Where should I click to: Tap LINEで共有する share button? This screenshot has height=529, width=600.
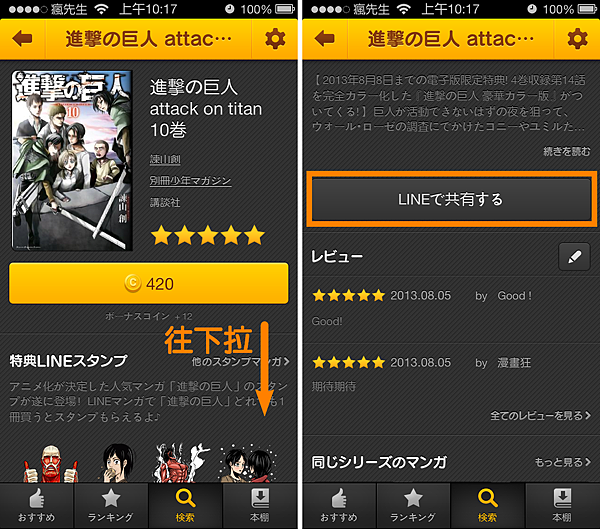point(451,199)
